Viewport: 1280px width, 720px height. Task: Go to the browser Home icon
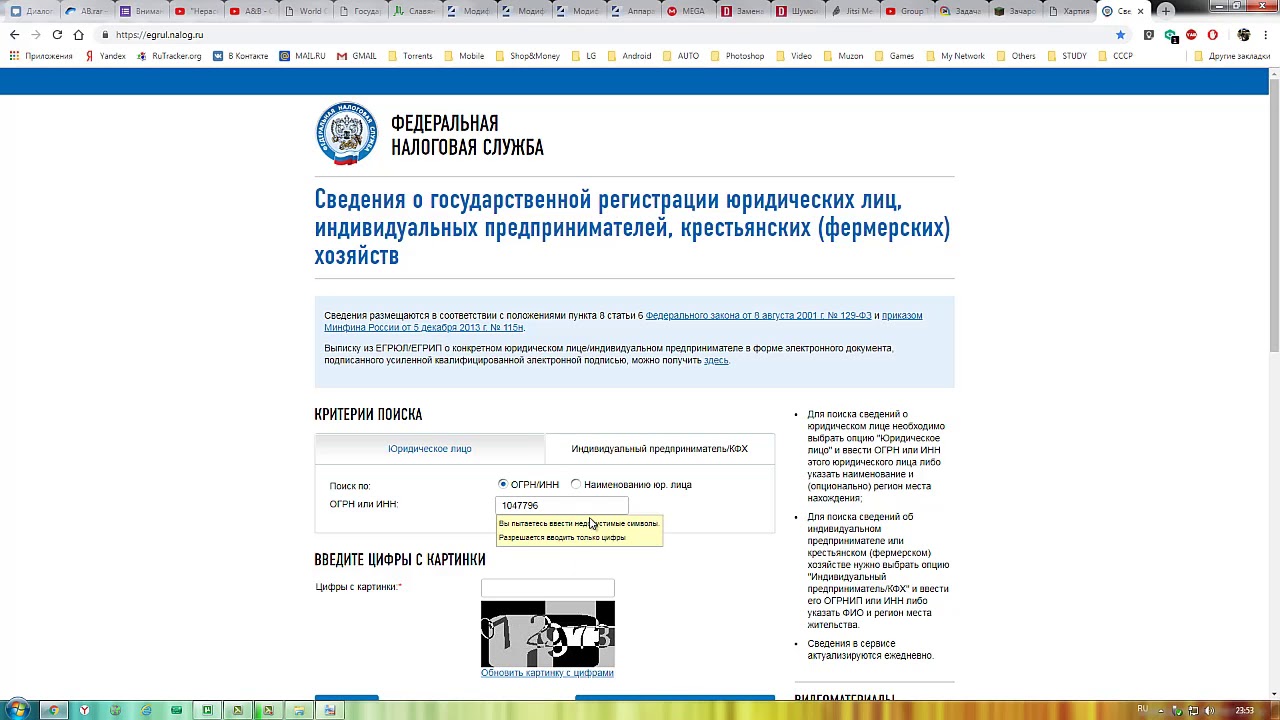point(78,35)
